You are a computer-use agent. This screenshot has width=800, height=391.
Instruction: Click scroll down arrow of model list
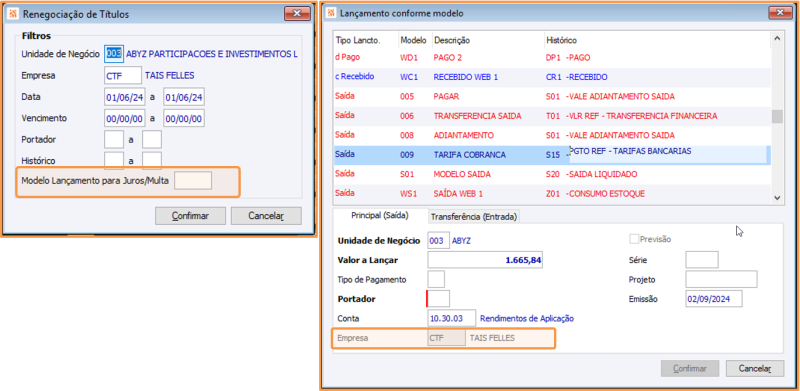coord(777,198)
